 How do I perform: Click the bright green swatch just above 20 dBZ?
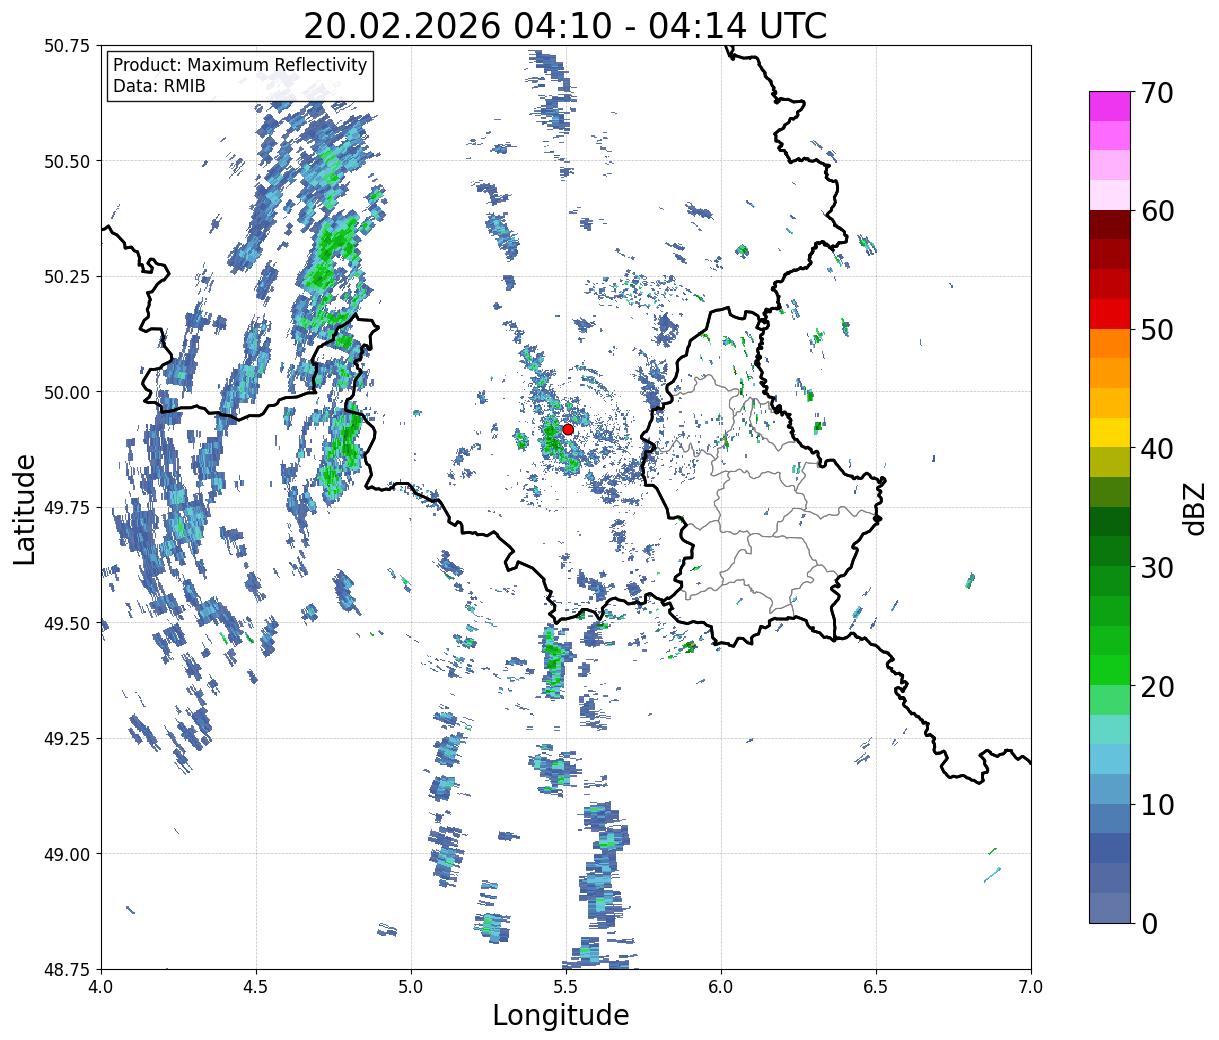pyautogui.click(x=1110, y=670)
